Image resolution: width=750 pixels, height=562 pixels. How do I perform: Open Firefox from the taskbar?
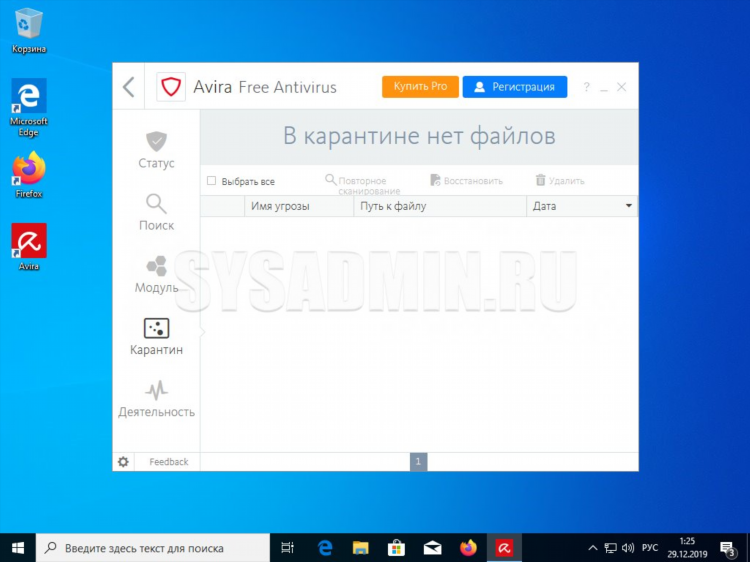tap(468, 548)
